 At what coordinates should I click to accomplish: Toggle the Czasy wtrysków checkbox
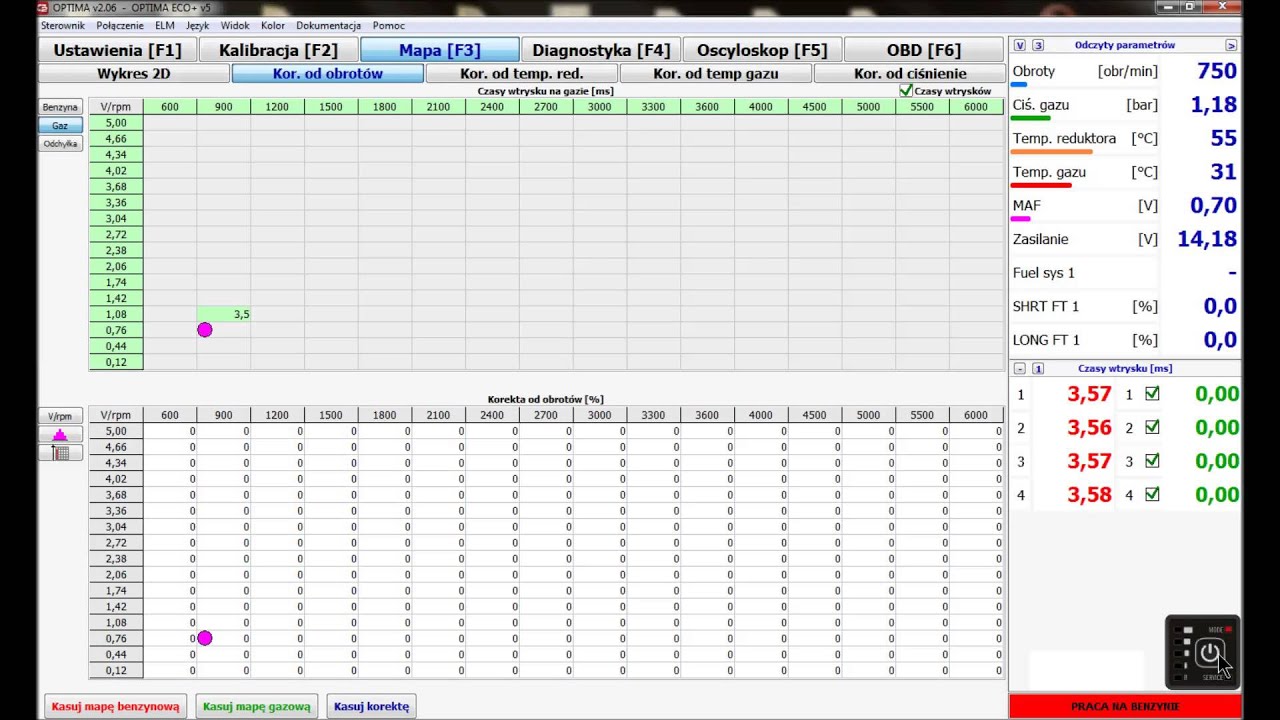(906, 90)
